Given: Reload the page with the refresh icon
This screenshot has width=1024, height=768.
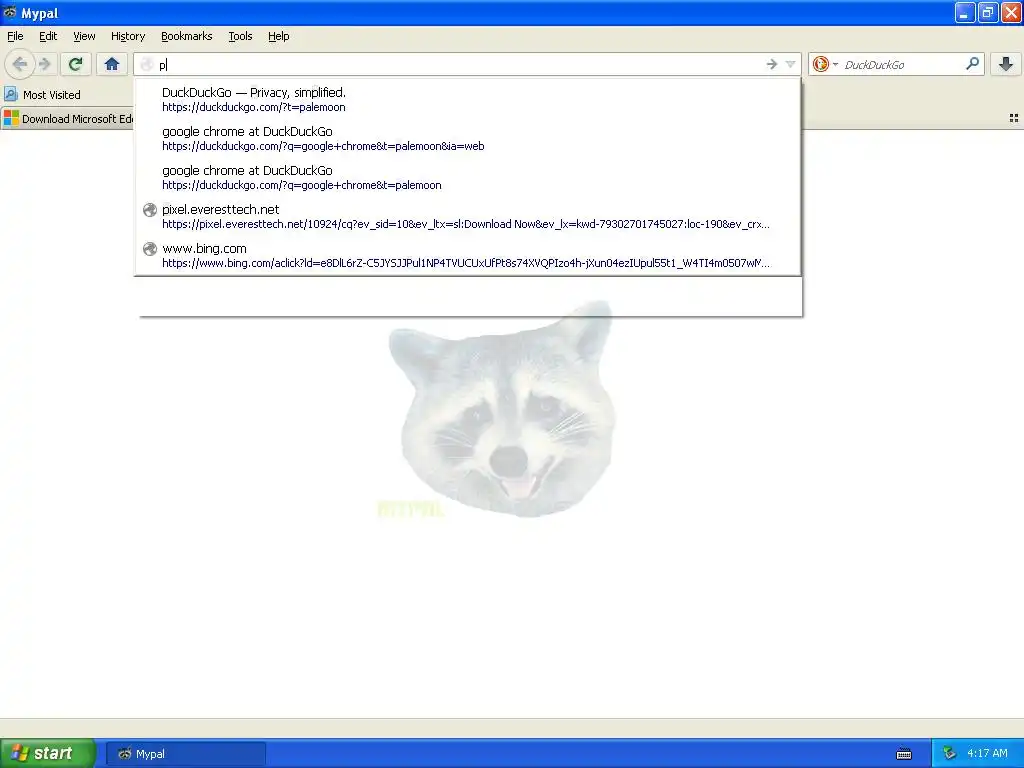Looking at the screenshot, I should tap(76, 64).
